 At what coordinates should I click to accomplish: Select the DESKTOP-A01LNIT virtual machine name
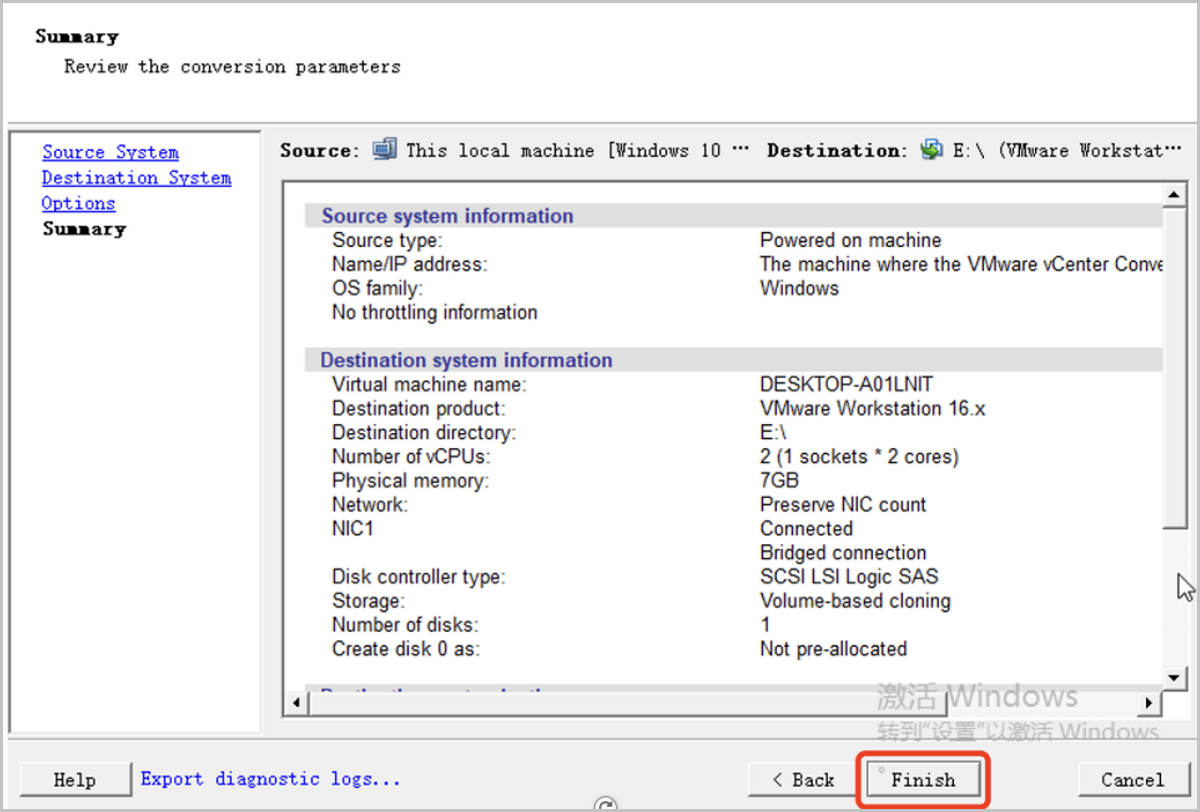pyautogui.click(x=846, y=384)
